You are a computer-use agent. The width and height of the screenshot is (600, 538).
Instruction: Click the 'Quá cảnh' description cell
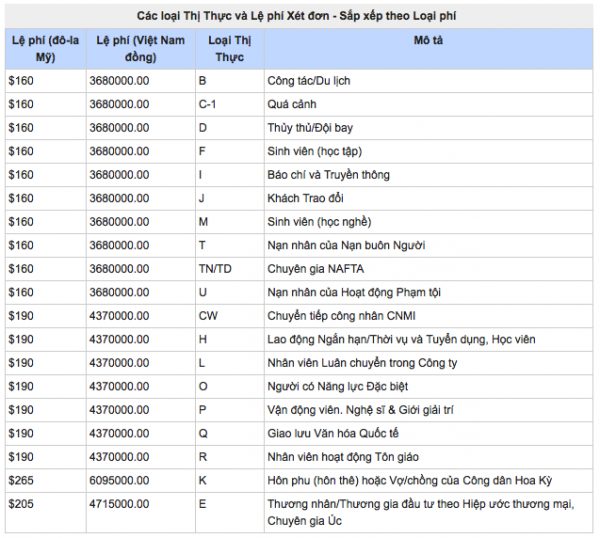429,104
